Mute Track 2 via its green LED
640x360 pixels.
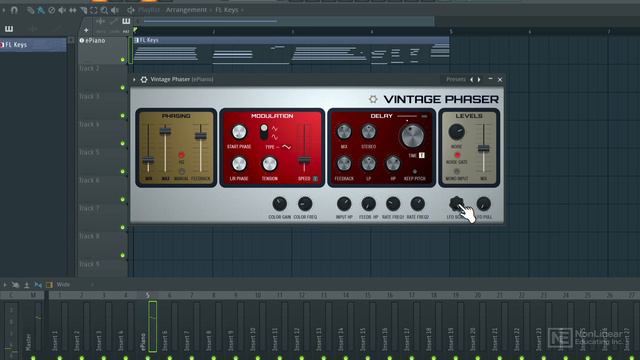coord(123,88)
